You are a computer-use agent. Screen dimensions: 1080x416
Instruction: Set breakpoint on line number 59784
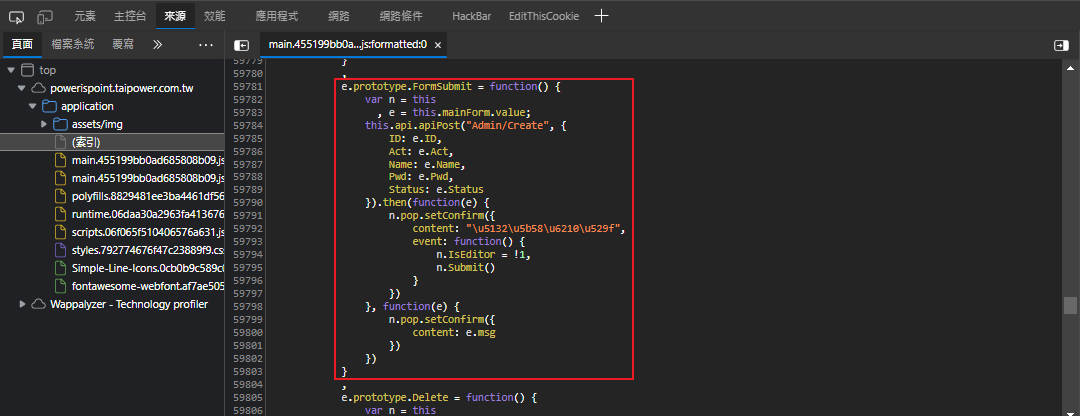pyautogui.click(x=248, y=125)
